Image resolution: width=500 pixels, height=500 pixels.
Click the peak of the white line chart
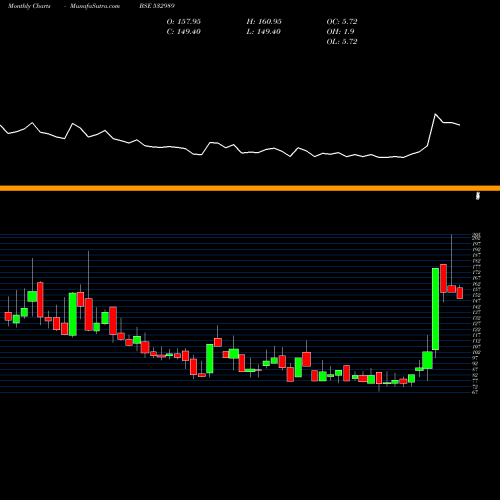(x=435, y=114)
